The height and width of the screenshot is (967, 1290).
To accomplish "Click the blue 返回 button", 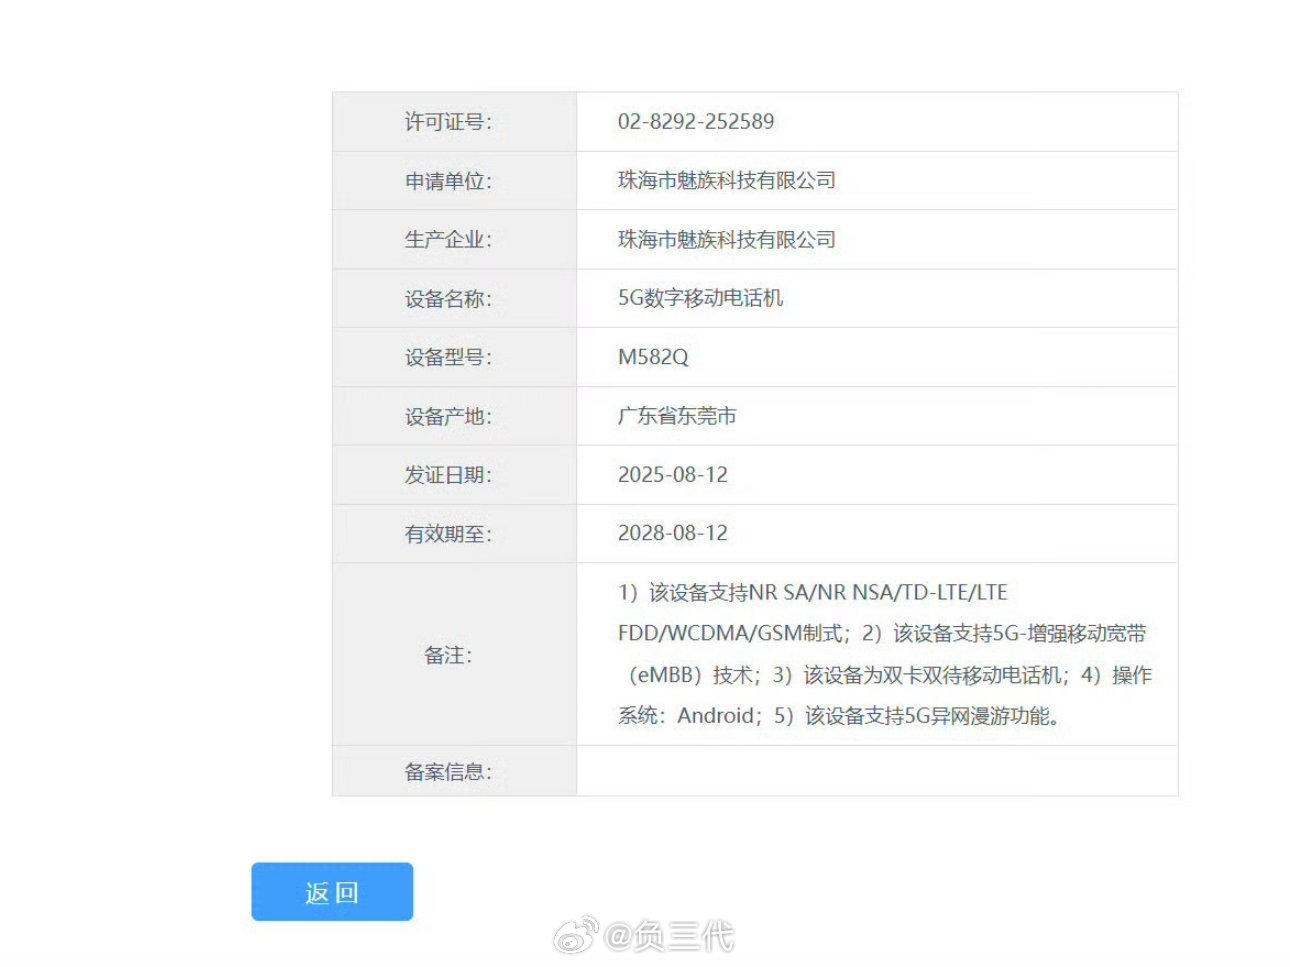I will [x=332, y=892].
